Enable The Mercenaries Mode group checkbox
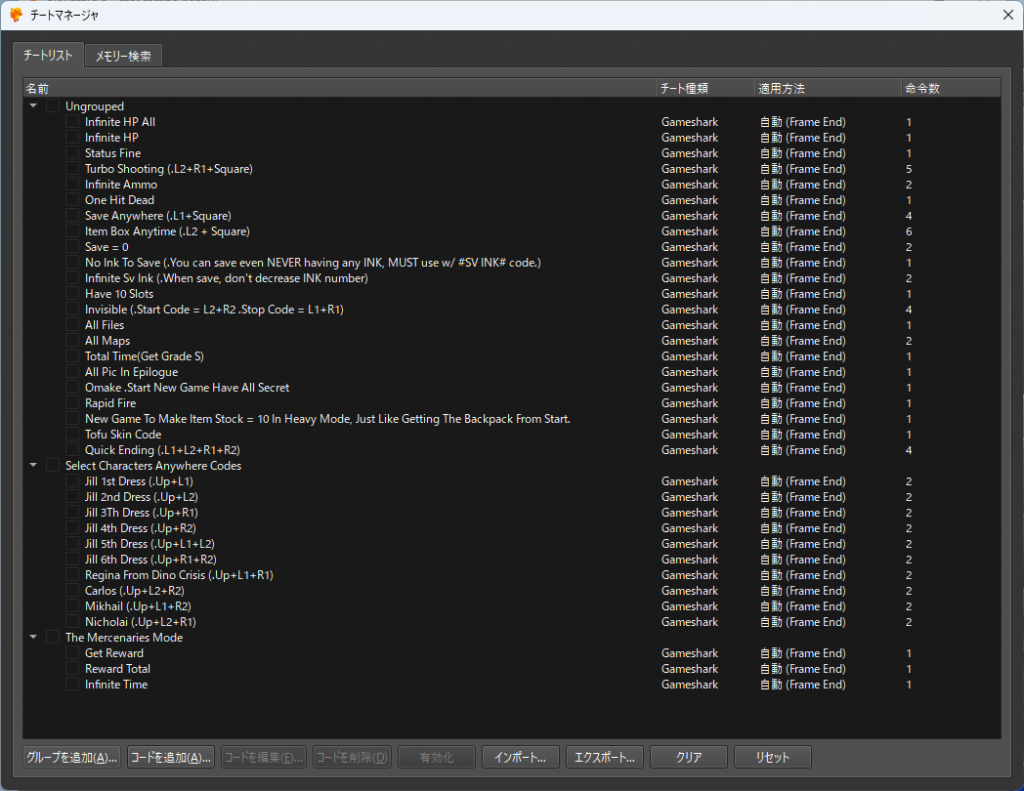Viewport: 1024px width, 791px height. click(x=53, y=638)
